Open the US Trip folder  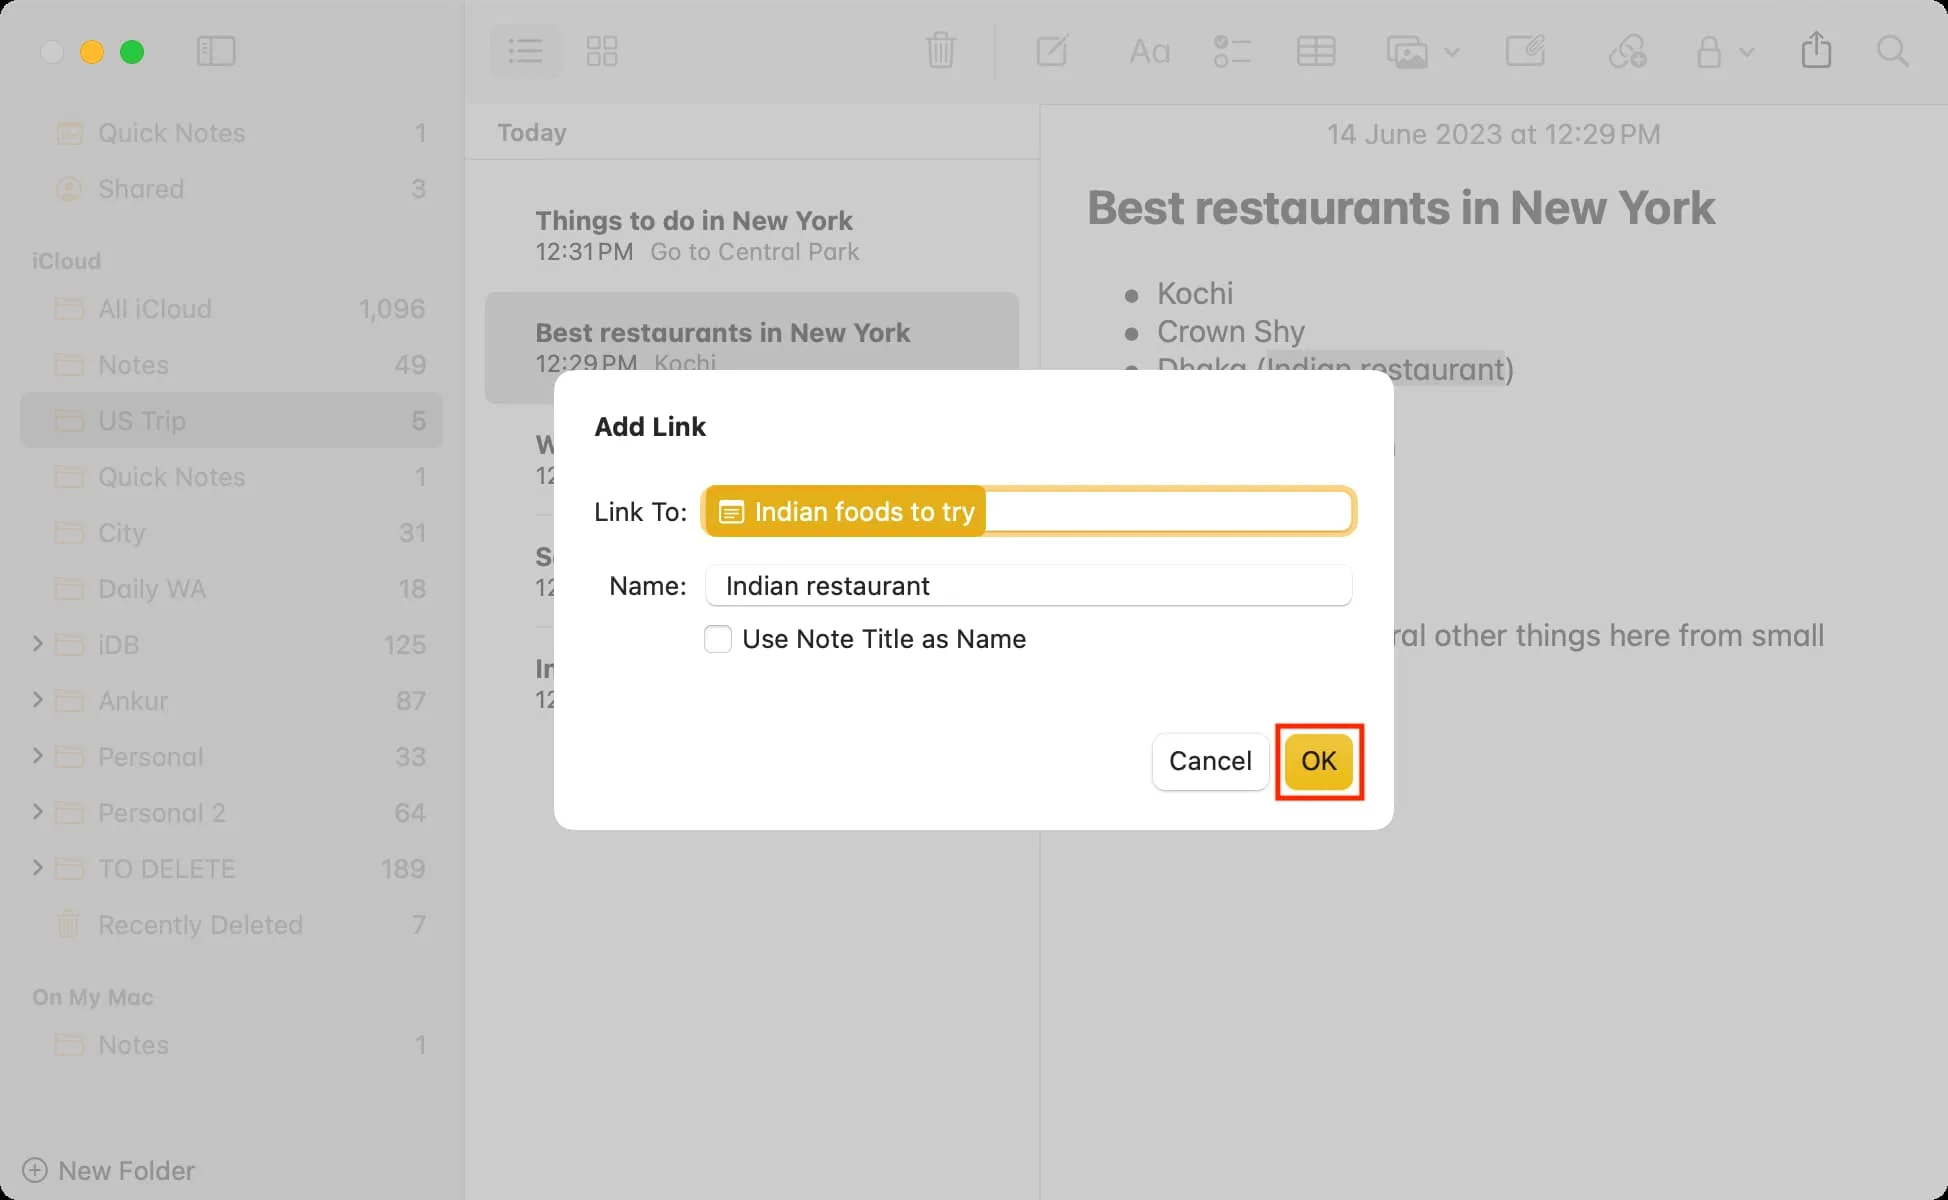139,420
